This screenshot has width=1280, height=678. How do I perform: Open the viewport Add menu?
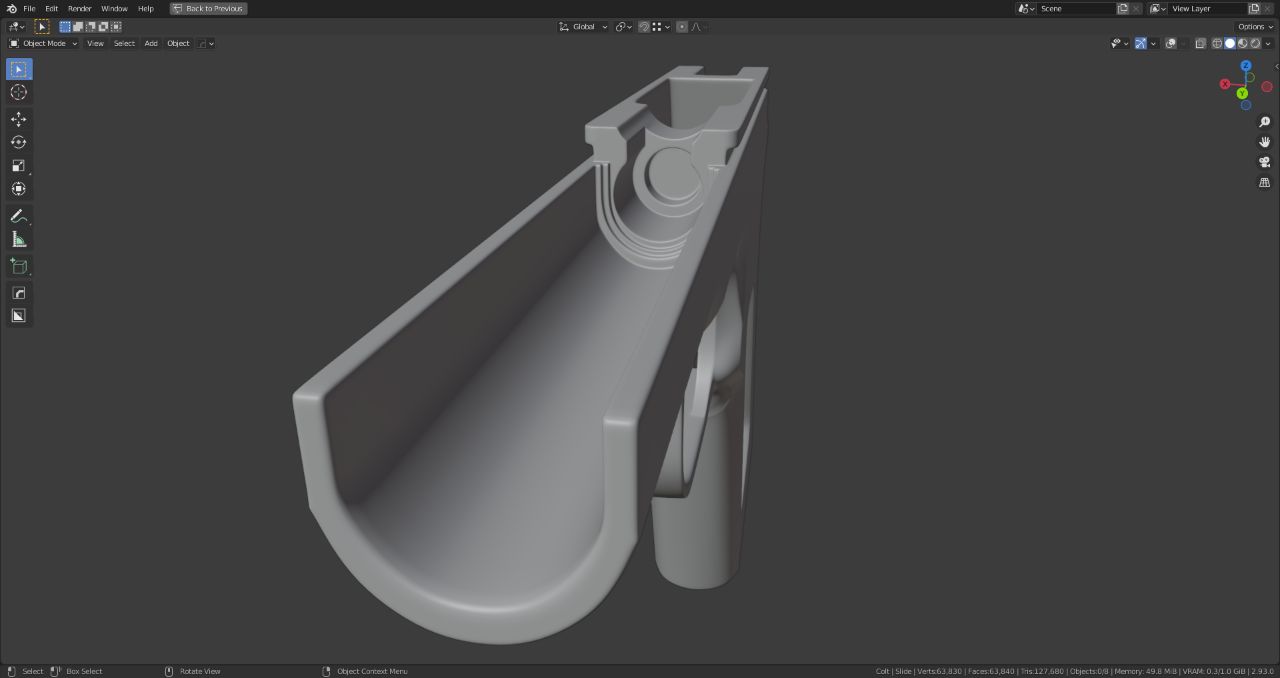[x=151, y=43]
